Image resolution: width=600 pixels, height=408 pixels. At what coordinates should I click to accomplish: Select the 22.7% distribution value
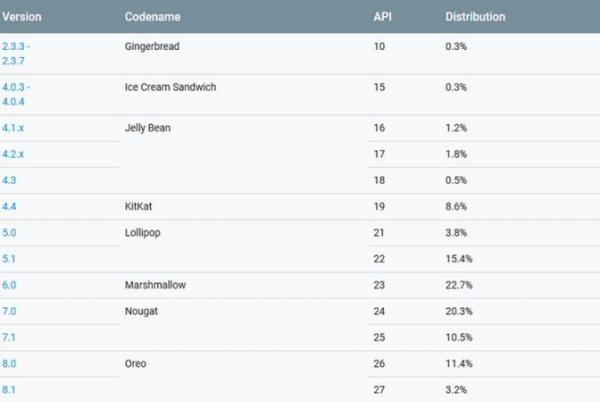(459, 284)
